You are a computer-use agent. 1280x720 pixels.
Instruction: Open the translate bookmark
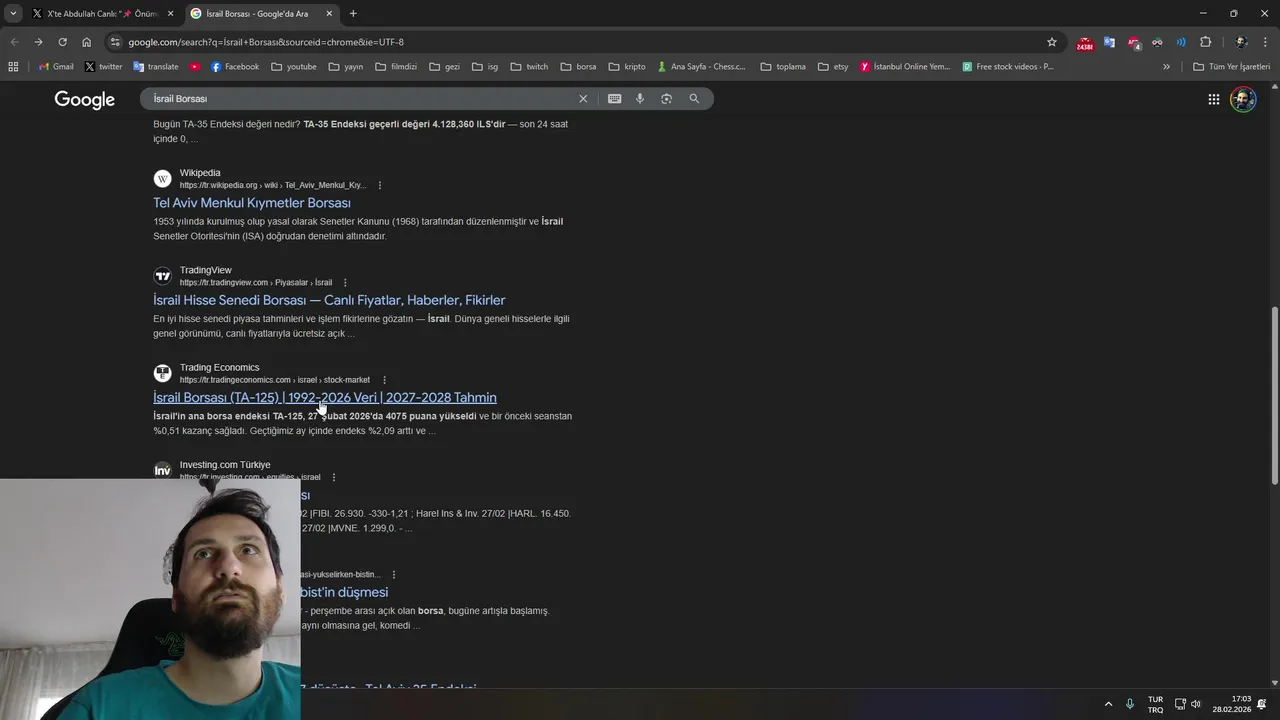156,67
